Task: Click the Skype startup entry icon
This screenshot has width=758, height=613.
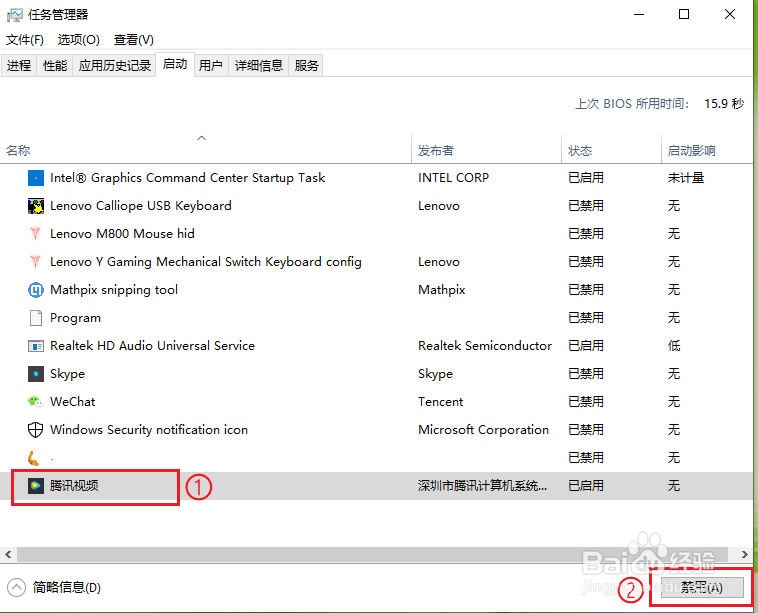Action: click(x=36, y=374)
